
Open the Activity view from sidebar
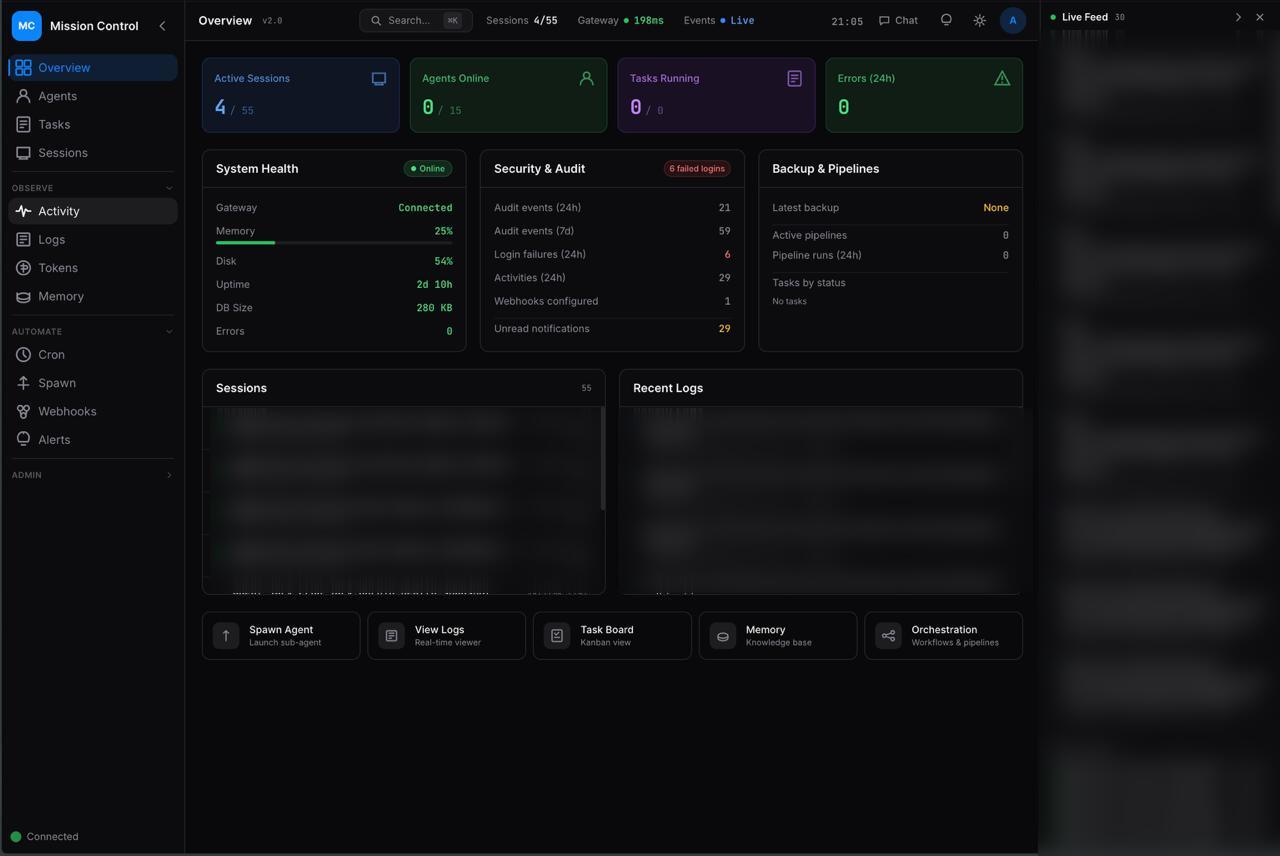pyautogui.click(x=58, y=211)
